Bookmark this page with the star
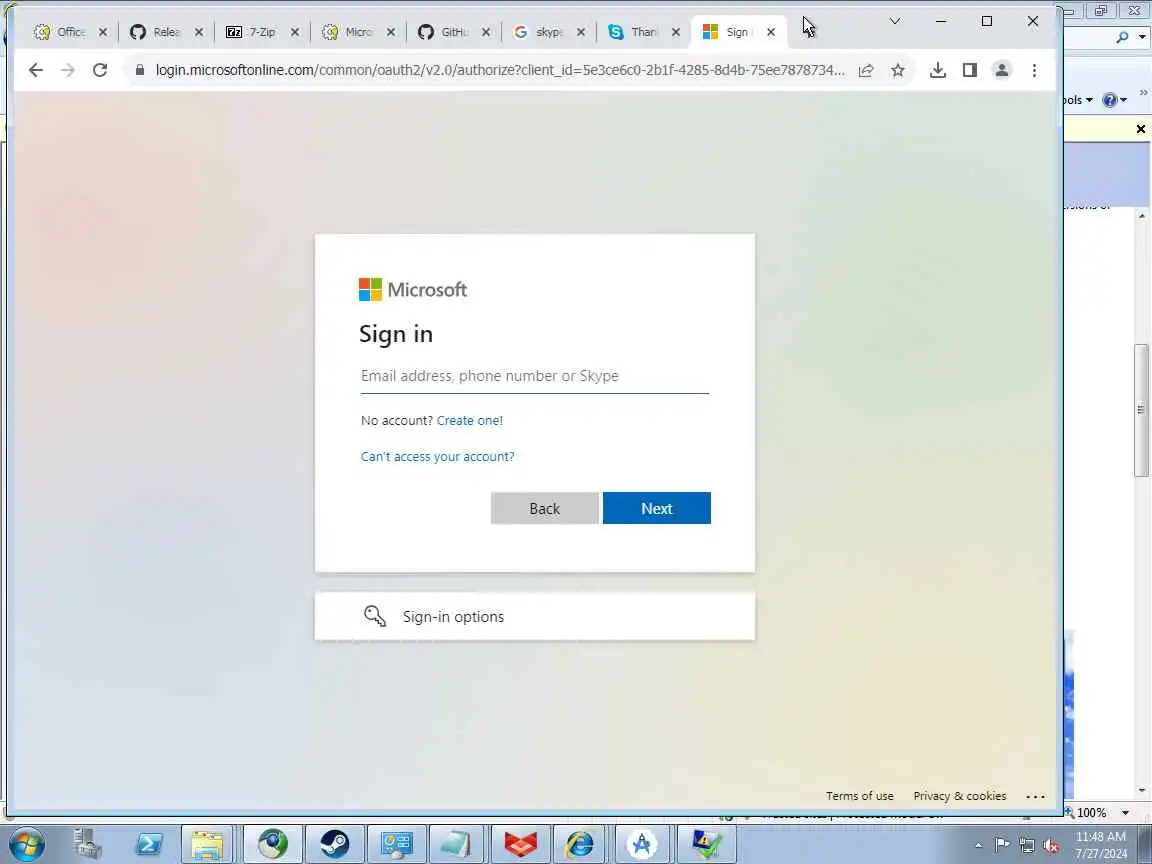Image resolution: width=1152 pixels, height=864 pixels. (x=898, y=70)
